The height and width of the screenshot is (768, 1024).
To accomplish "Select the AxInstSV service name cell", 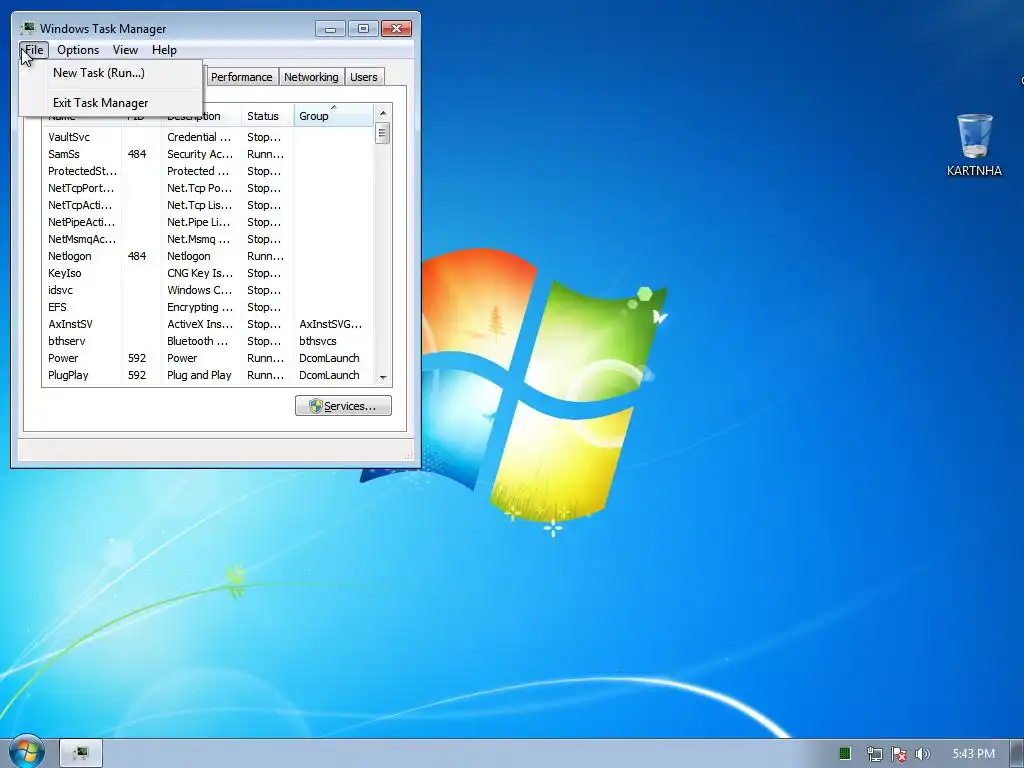I will (x=71, y=324).
